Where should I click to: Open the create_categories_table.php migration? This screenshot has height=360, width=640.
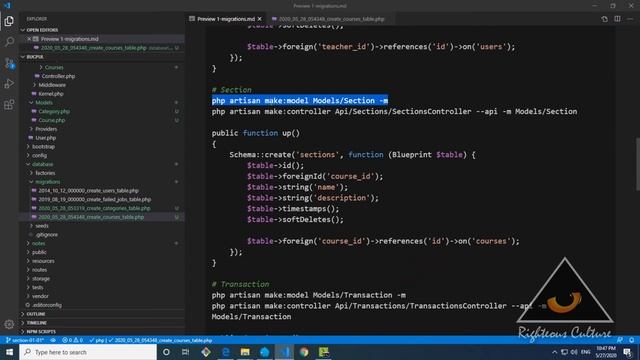point(94,208)
